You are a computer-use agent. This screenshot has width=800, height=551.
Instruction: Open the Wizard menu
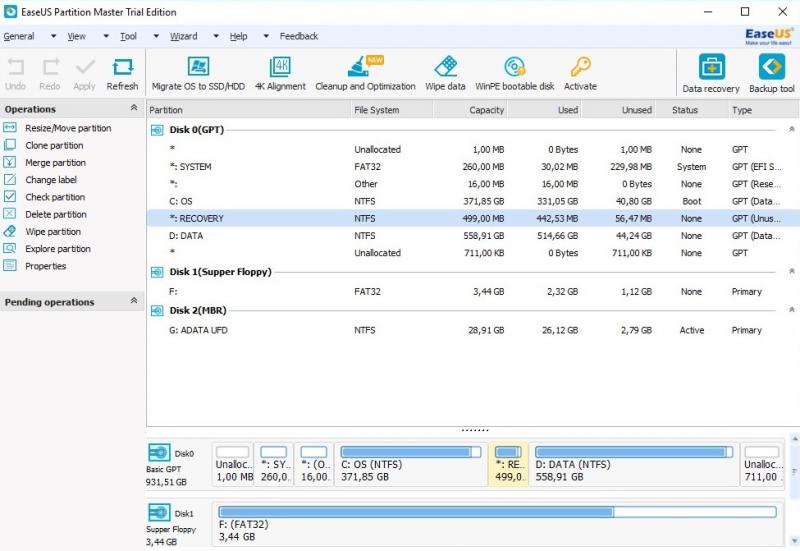(184, 36)
